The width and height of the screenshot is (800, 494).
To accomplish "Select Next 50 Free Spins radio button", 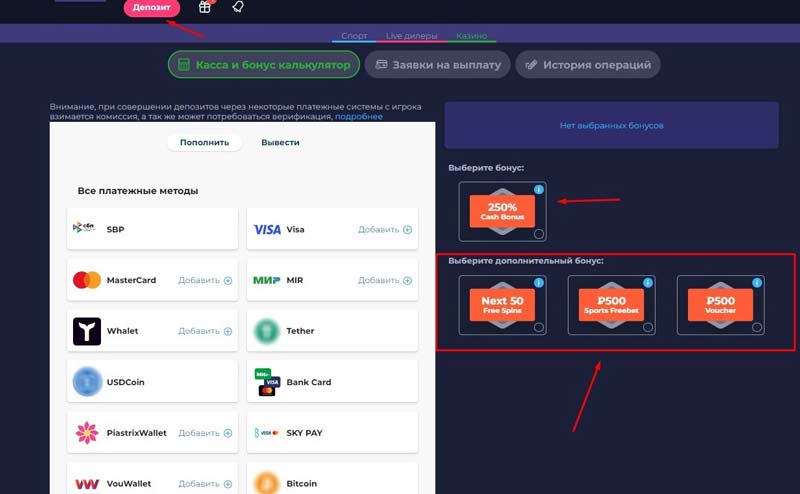I will pos(539,327).
